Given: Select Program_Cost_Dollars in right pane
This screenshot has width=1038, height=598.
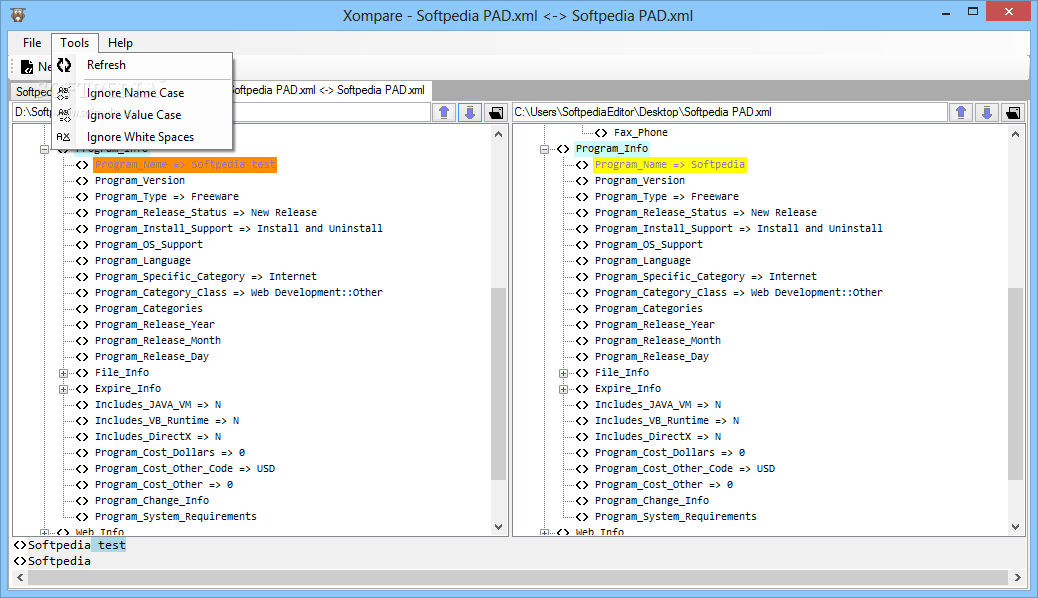Looking at the screenshot, I should click(x=669, y=452).
